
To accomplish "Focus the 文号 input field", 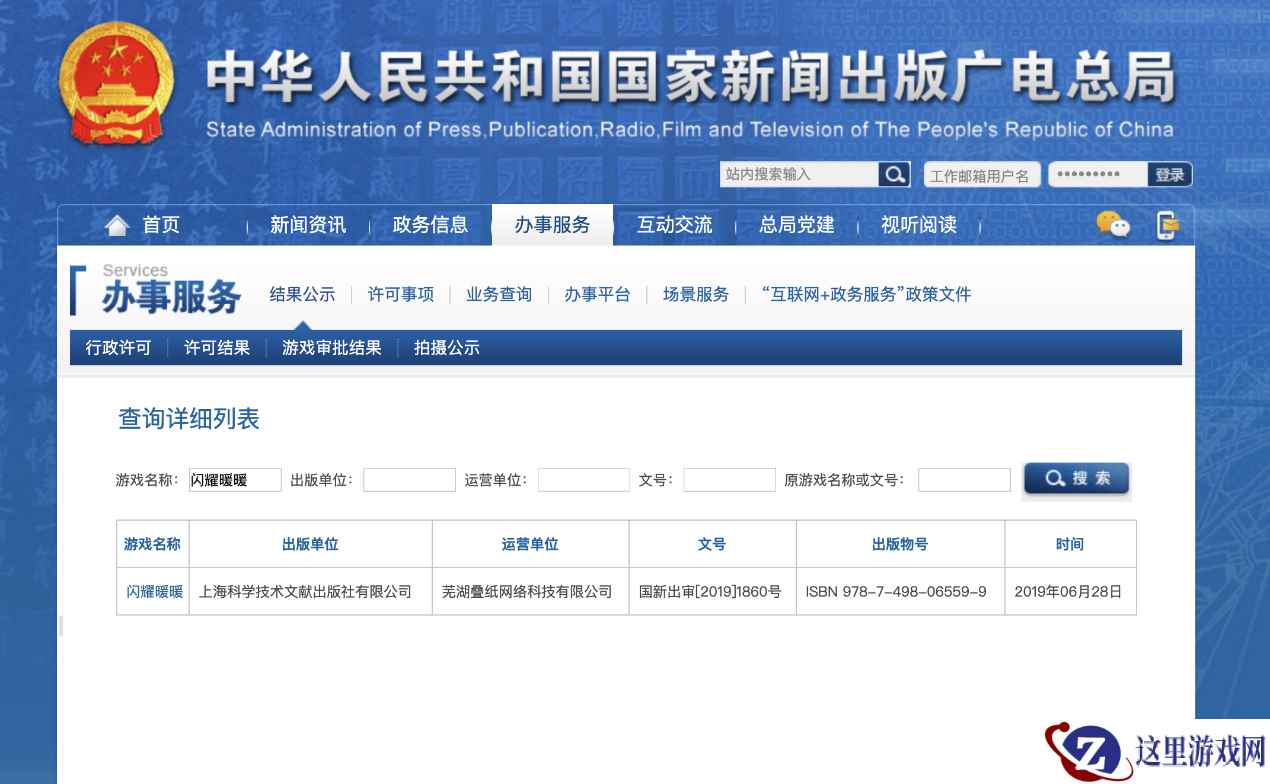I will (729, 480).
